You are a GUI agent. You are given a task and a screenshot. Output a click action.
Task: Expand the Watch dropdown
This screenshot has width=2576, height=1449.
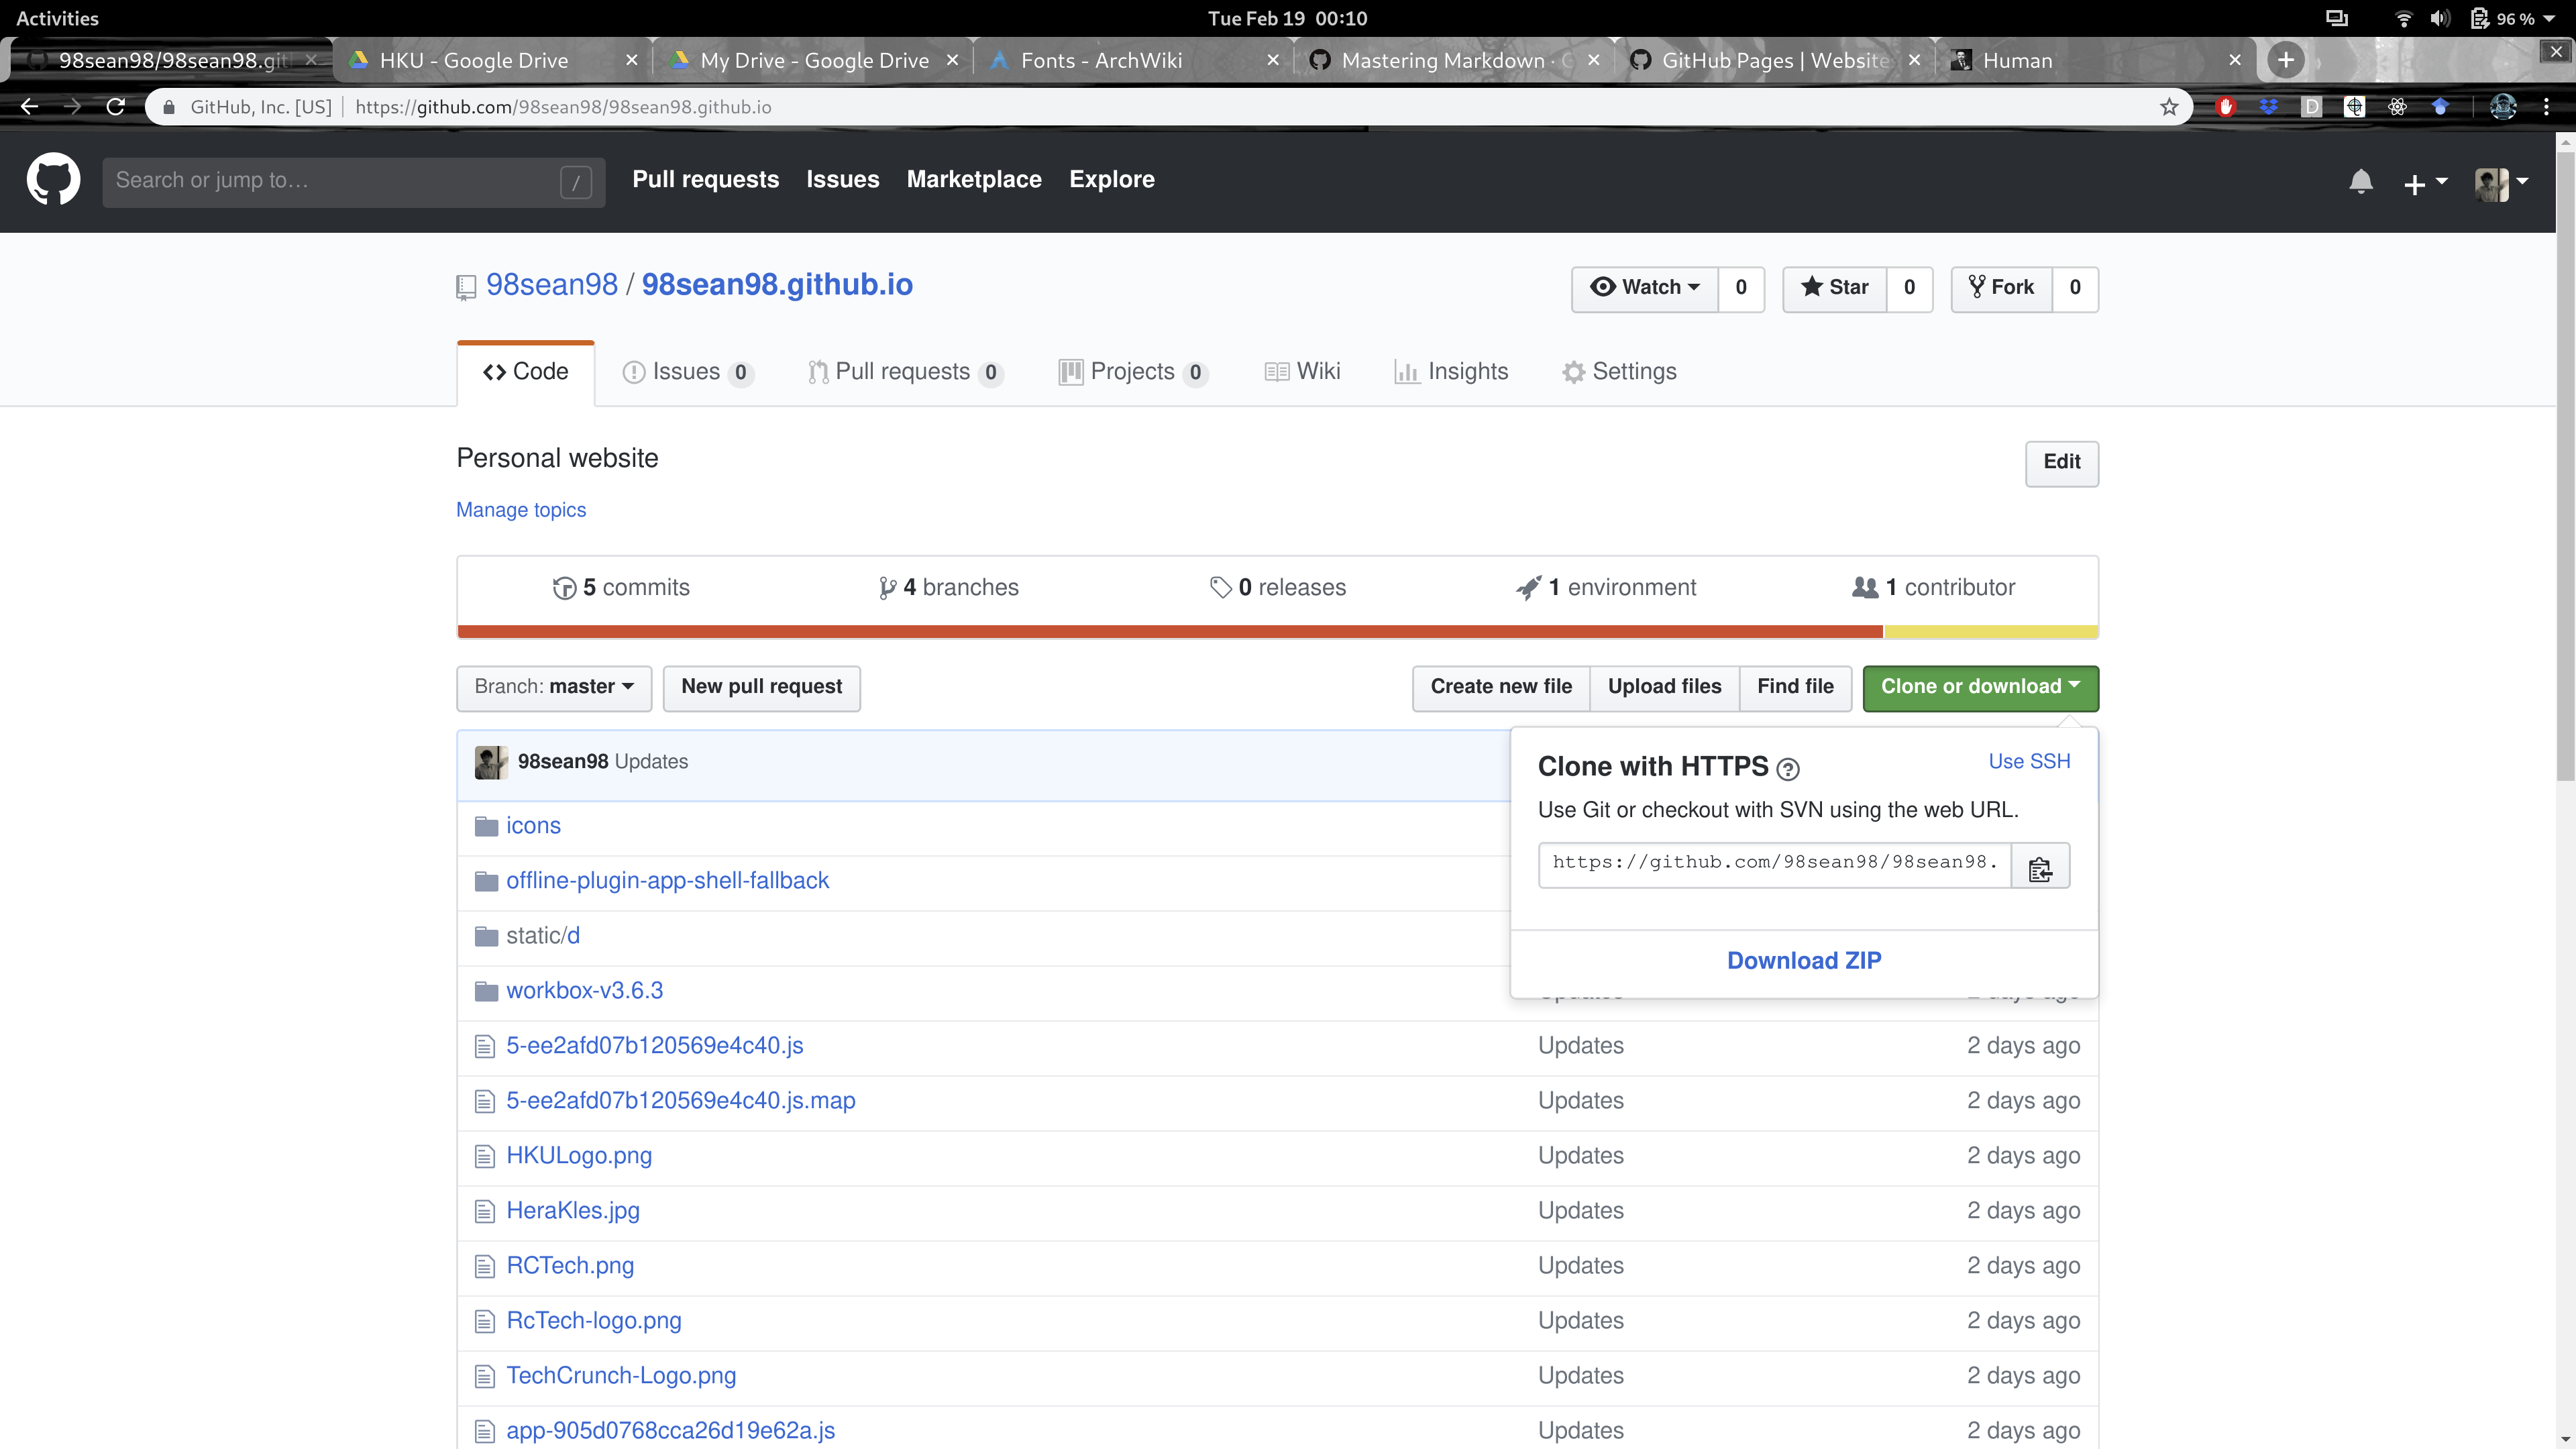1645,289
